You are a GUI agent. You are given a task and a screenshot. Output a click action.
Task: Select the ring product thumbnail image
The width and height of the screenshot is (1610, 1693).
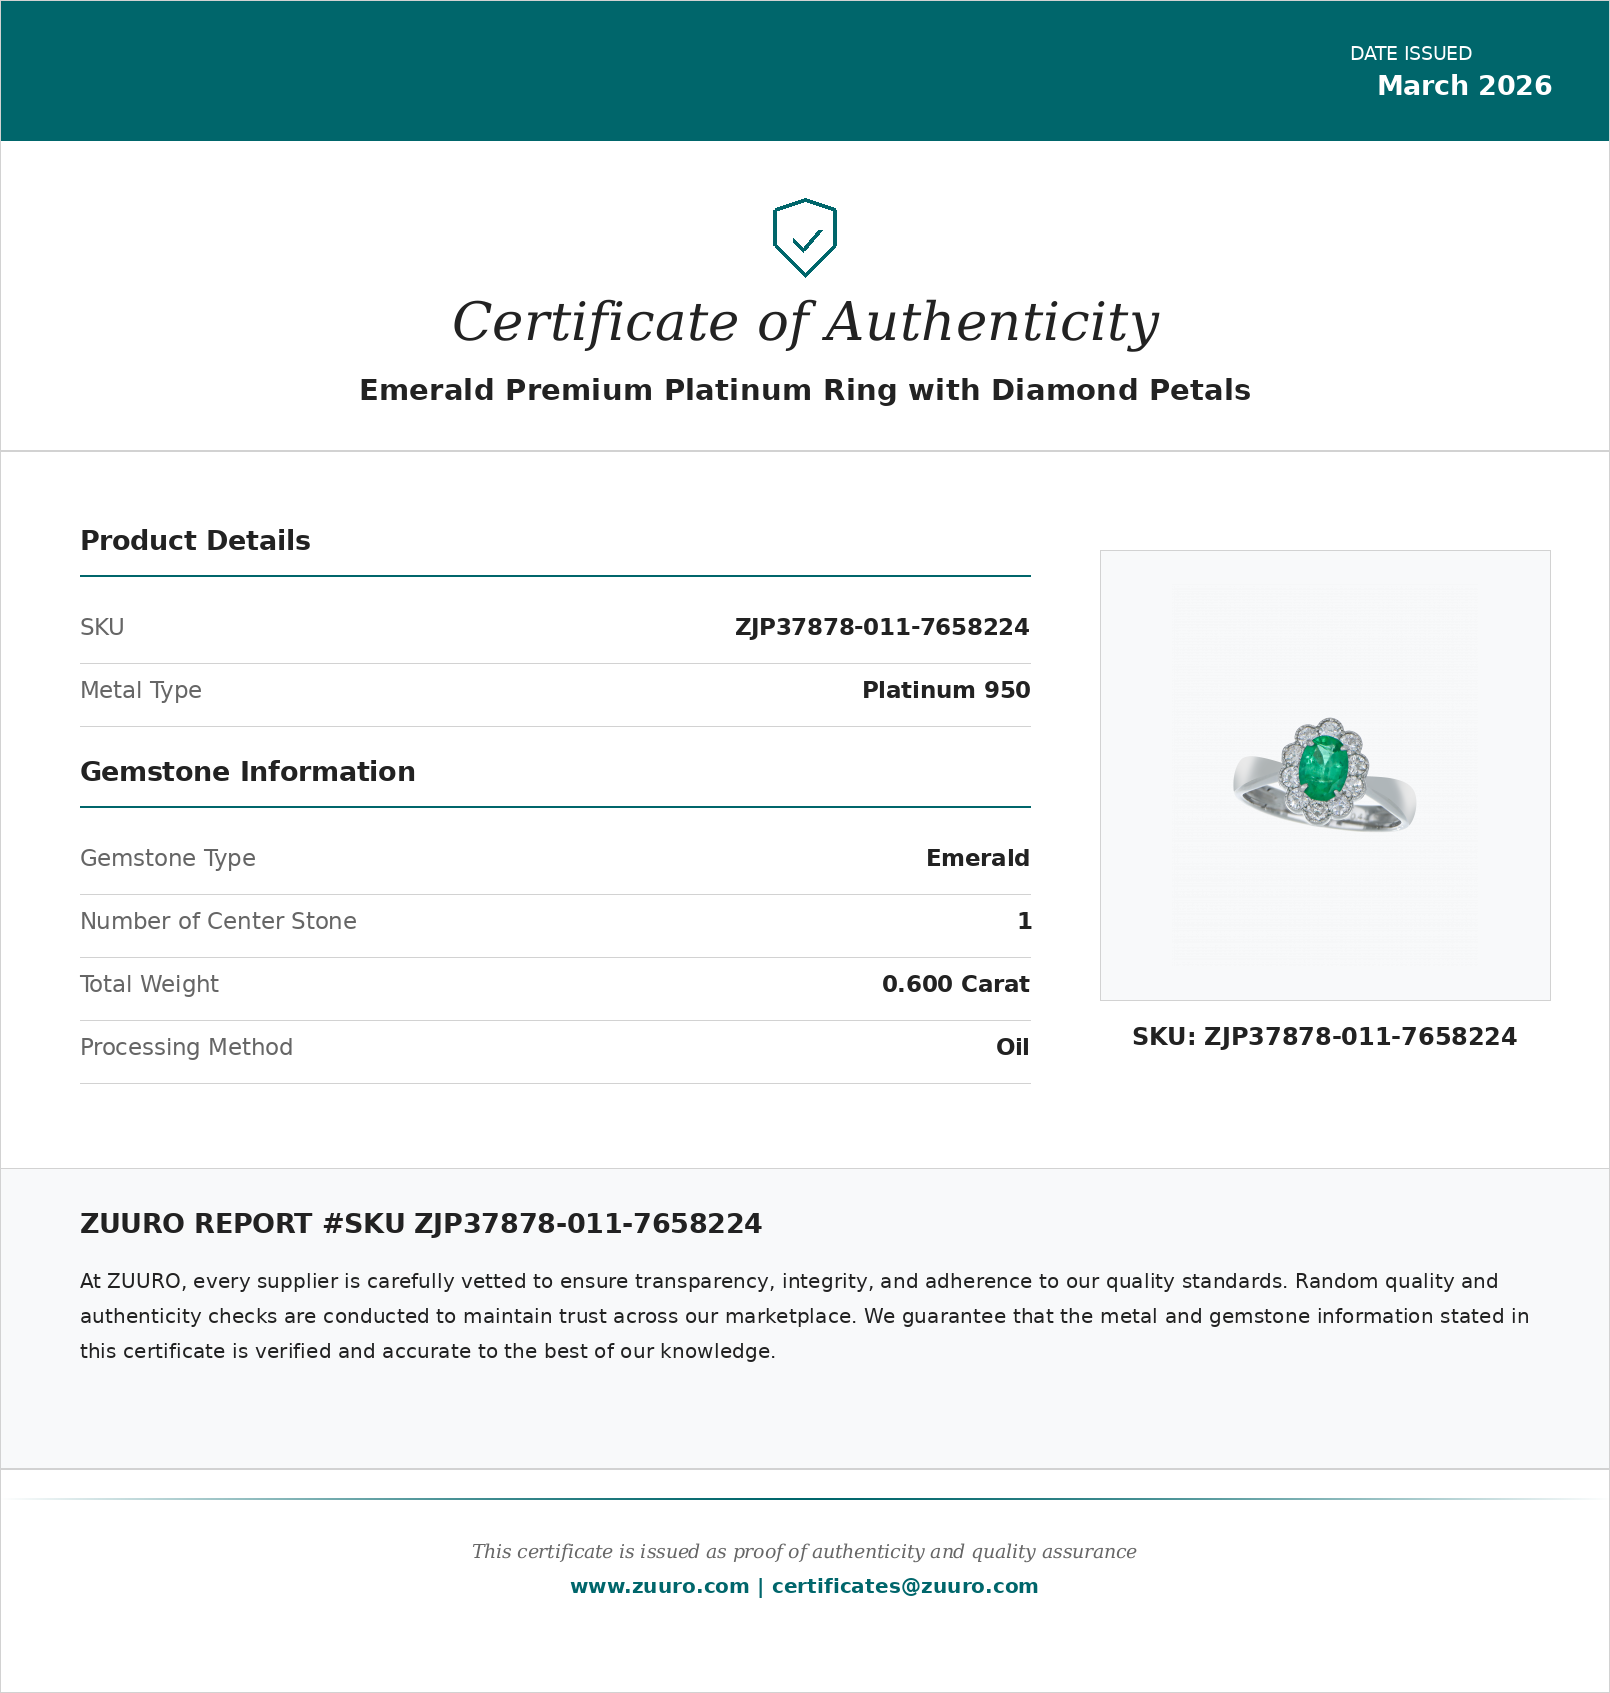1323,775
